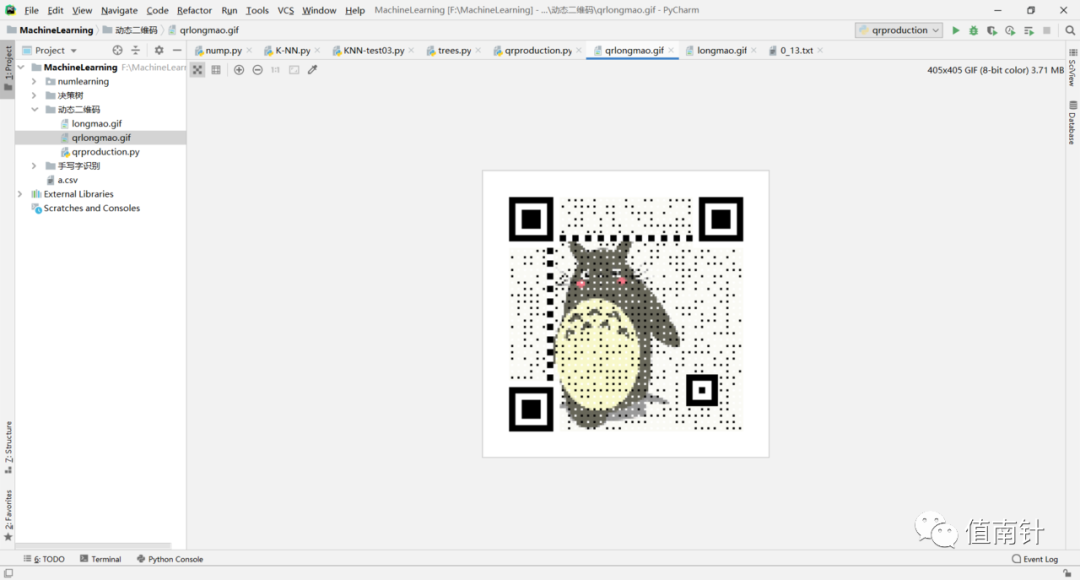The height and width of the screenshot is (580, 1080).
Task: Collapse the MachineLearning root folder
Action: 21,68
